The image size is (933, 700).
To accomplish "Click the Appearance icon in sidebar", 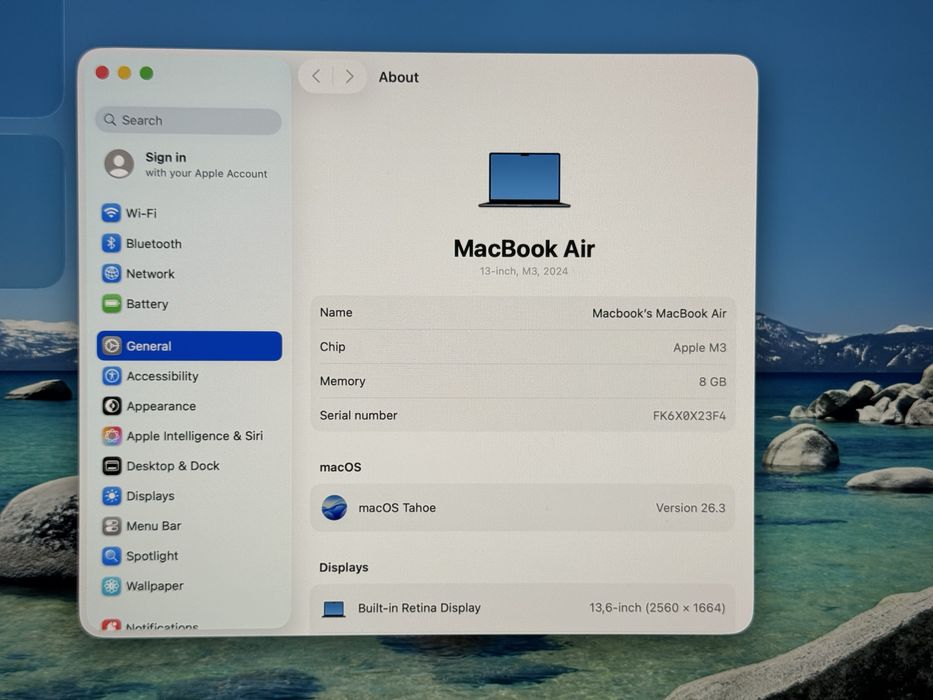I will click(x=111, y=406).
